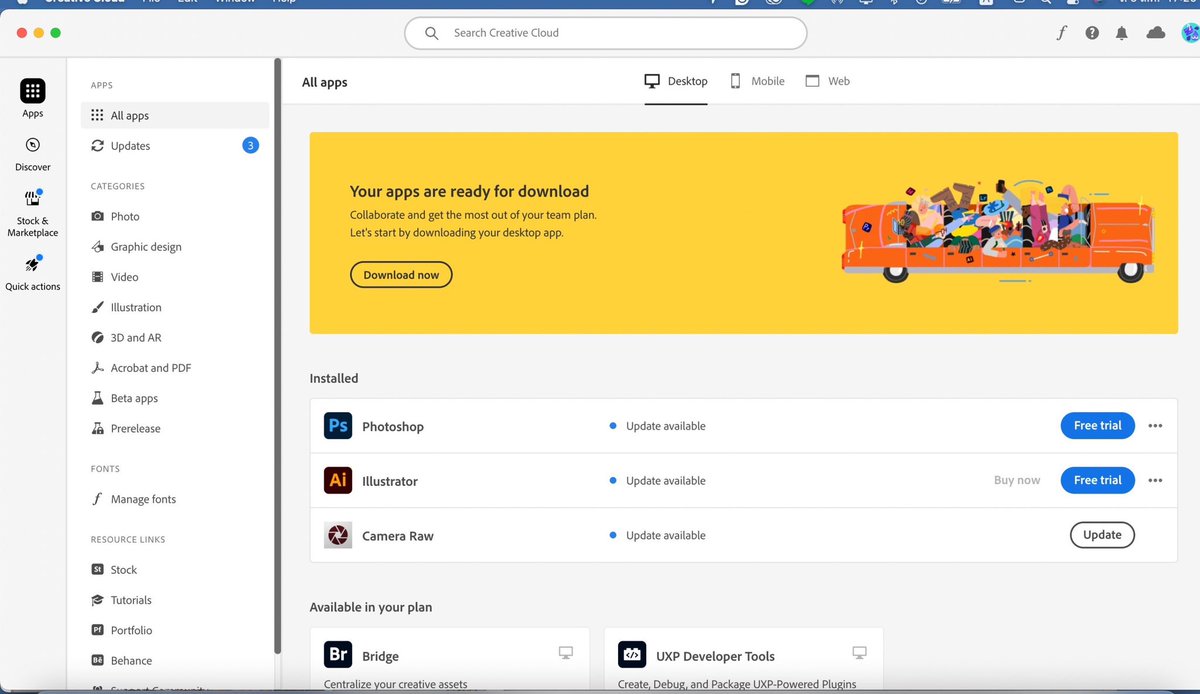
Task: Click the Updates count badge showing 3
Action: [x=250, y=146]
